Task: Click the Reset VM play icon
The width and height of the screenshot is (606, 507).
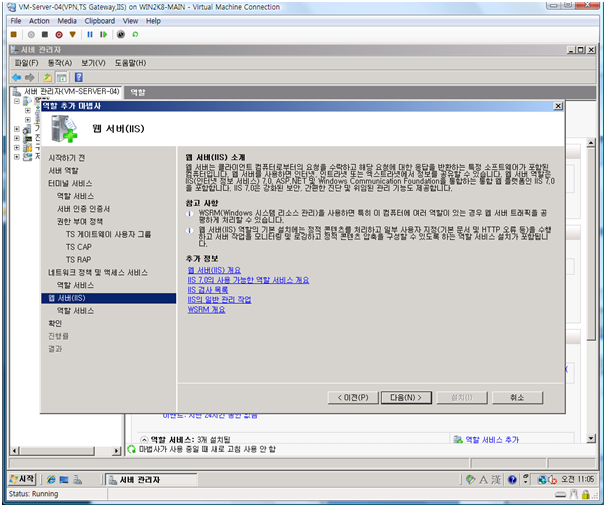Action: tap(103, 34)
